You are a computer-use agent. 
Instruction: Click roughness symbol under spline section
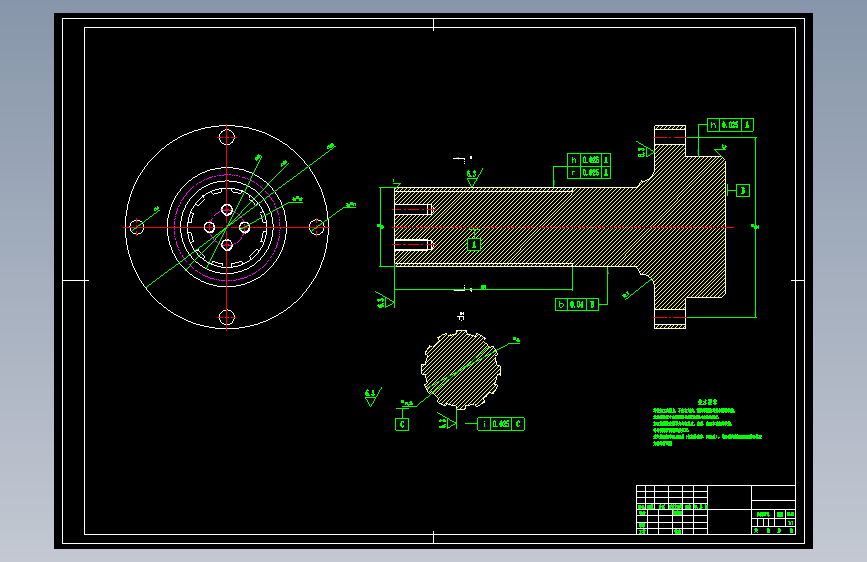click(x=447, y=422)
